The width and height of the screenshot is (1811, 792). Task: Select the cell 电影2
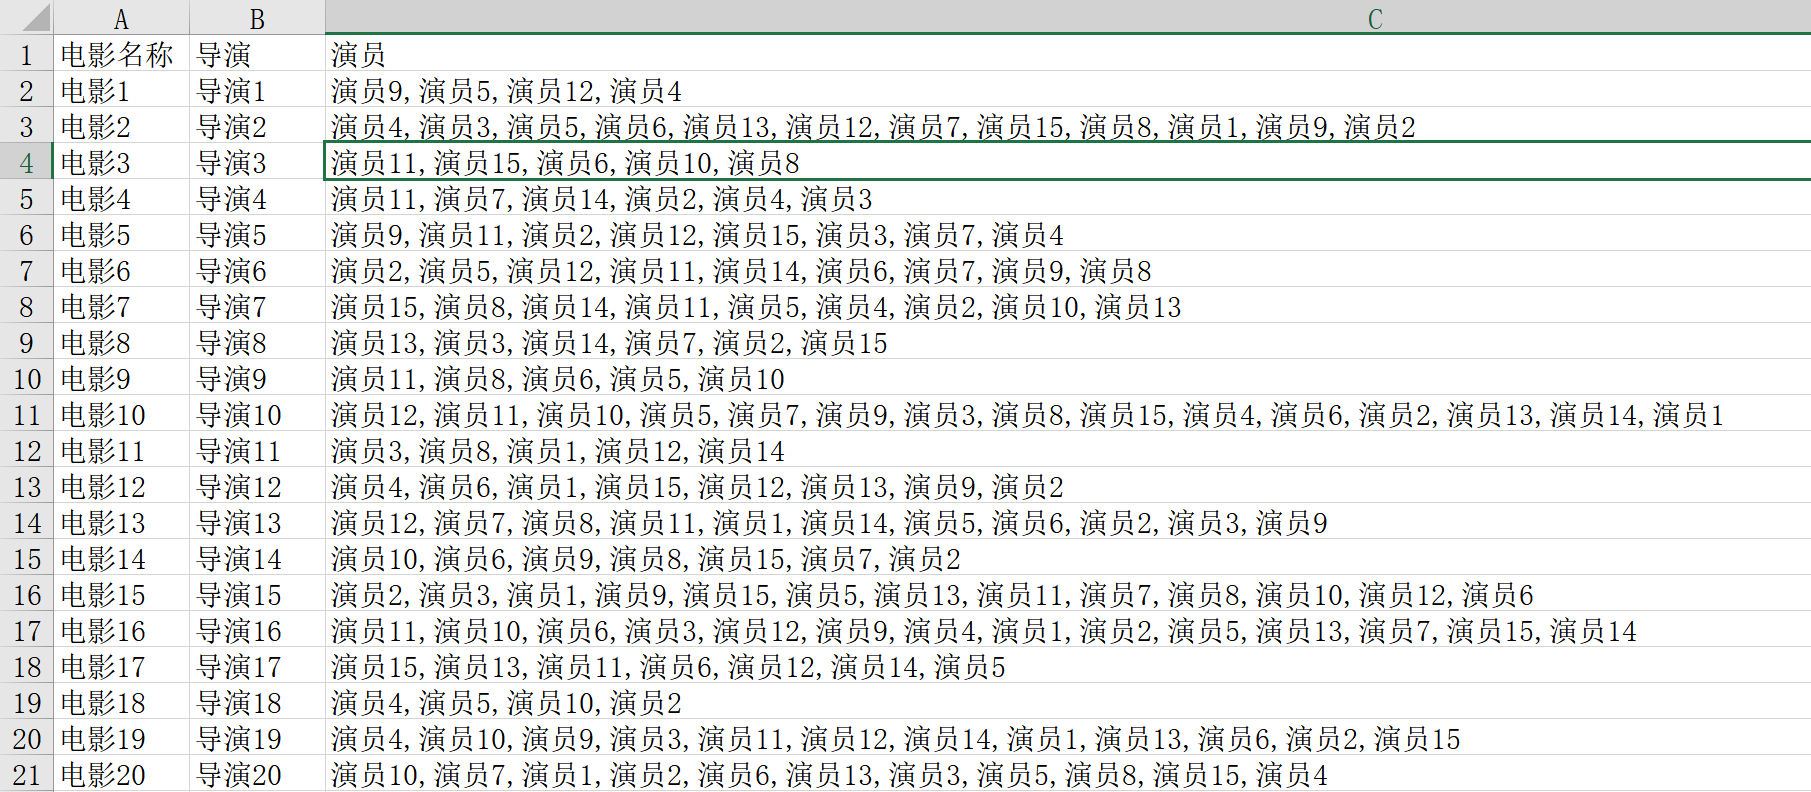(121, 126)
